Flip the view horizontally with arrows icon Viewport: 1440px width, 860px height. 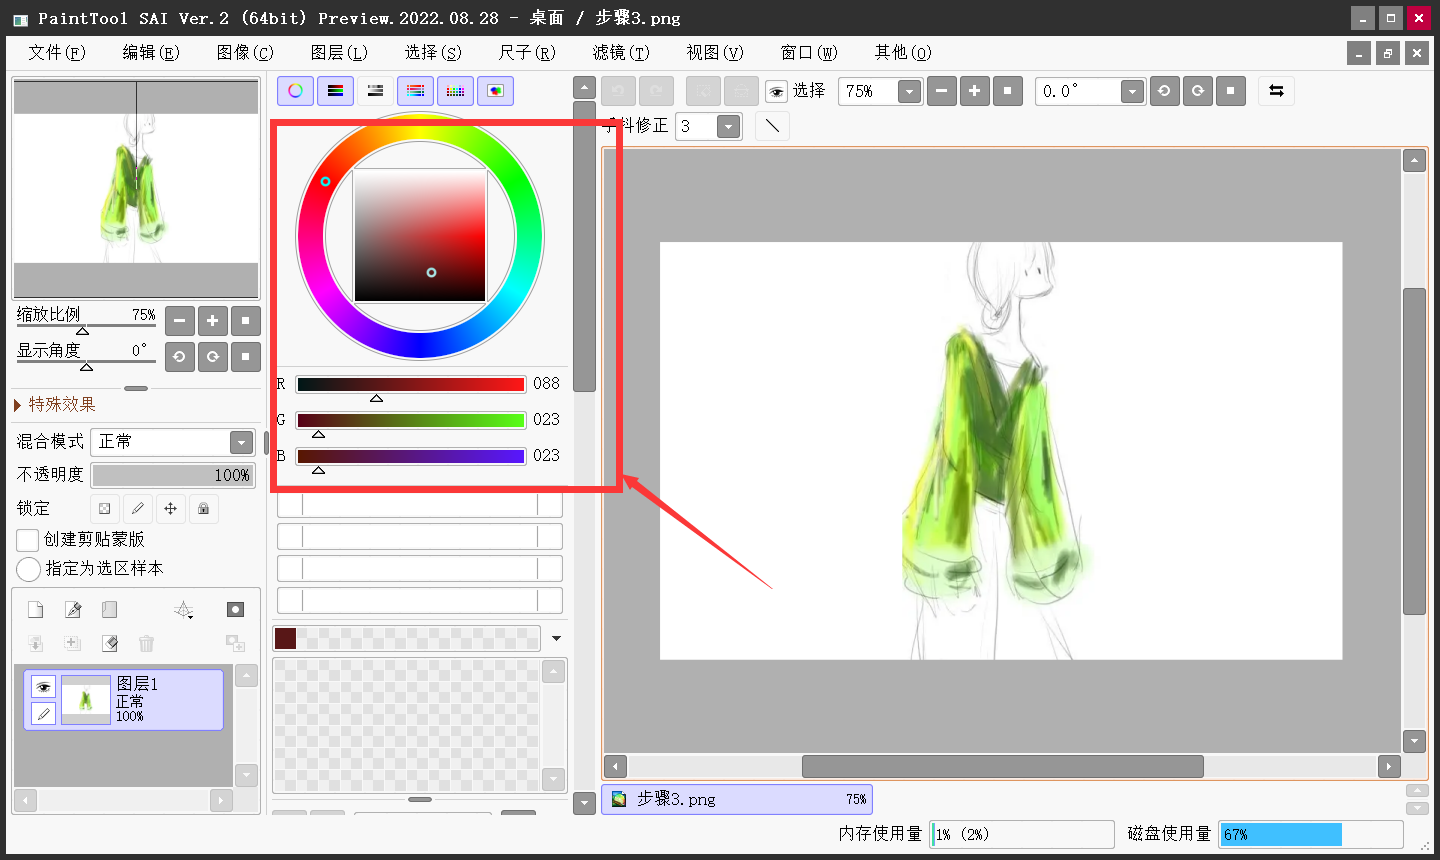click(1276, 91)
